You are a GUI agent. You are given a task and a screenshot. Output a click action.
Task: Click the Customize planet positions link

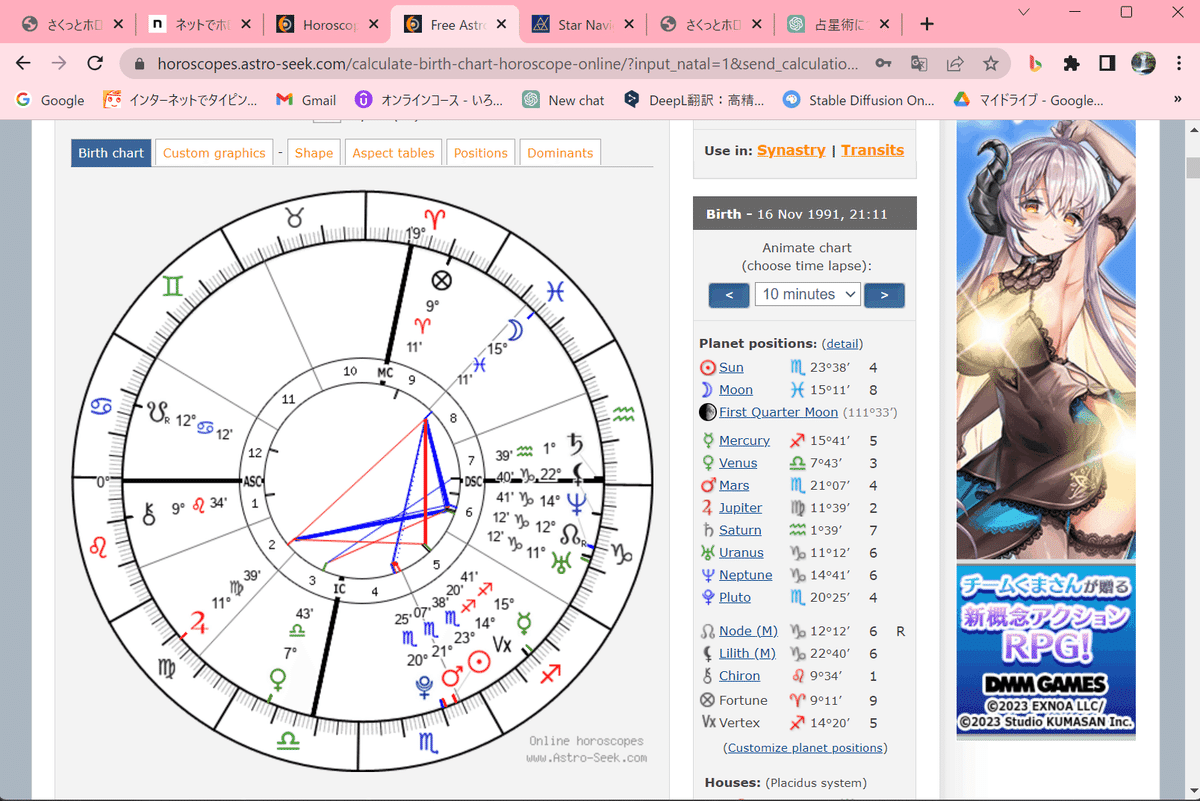(805, 748)
